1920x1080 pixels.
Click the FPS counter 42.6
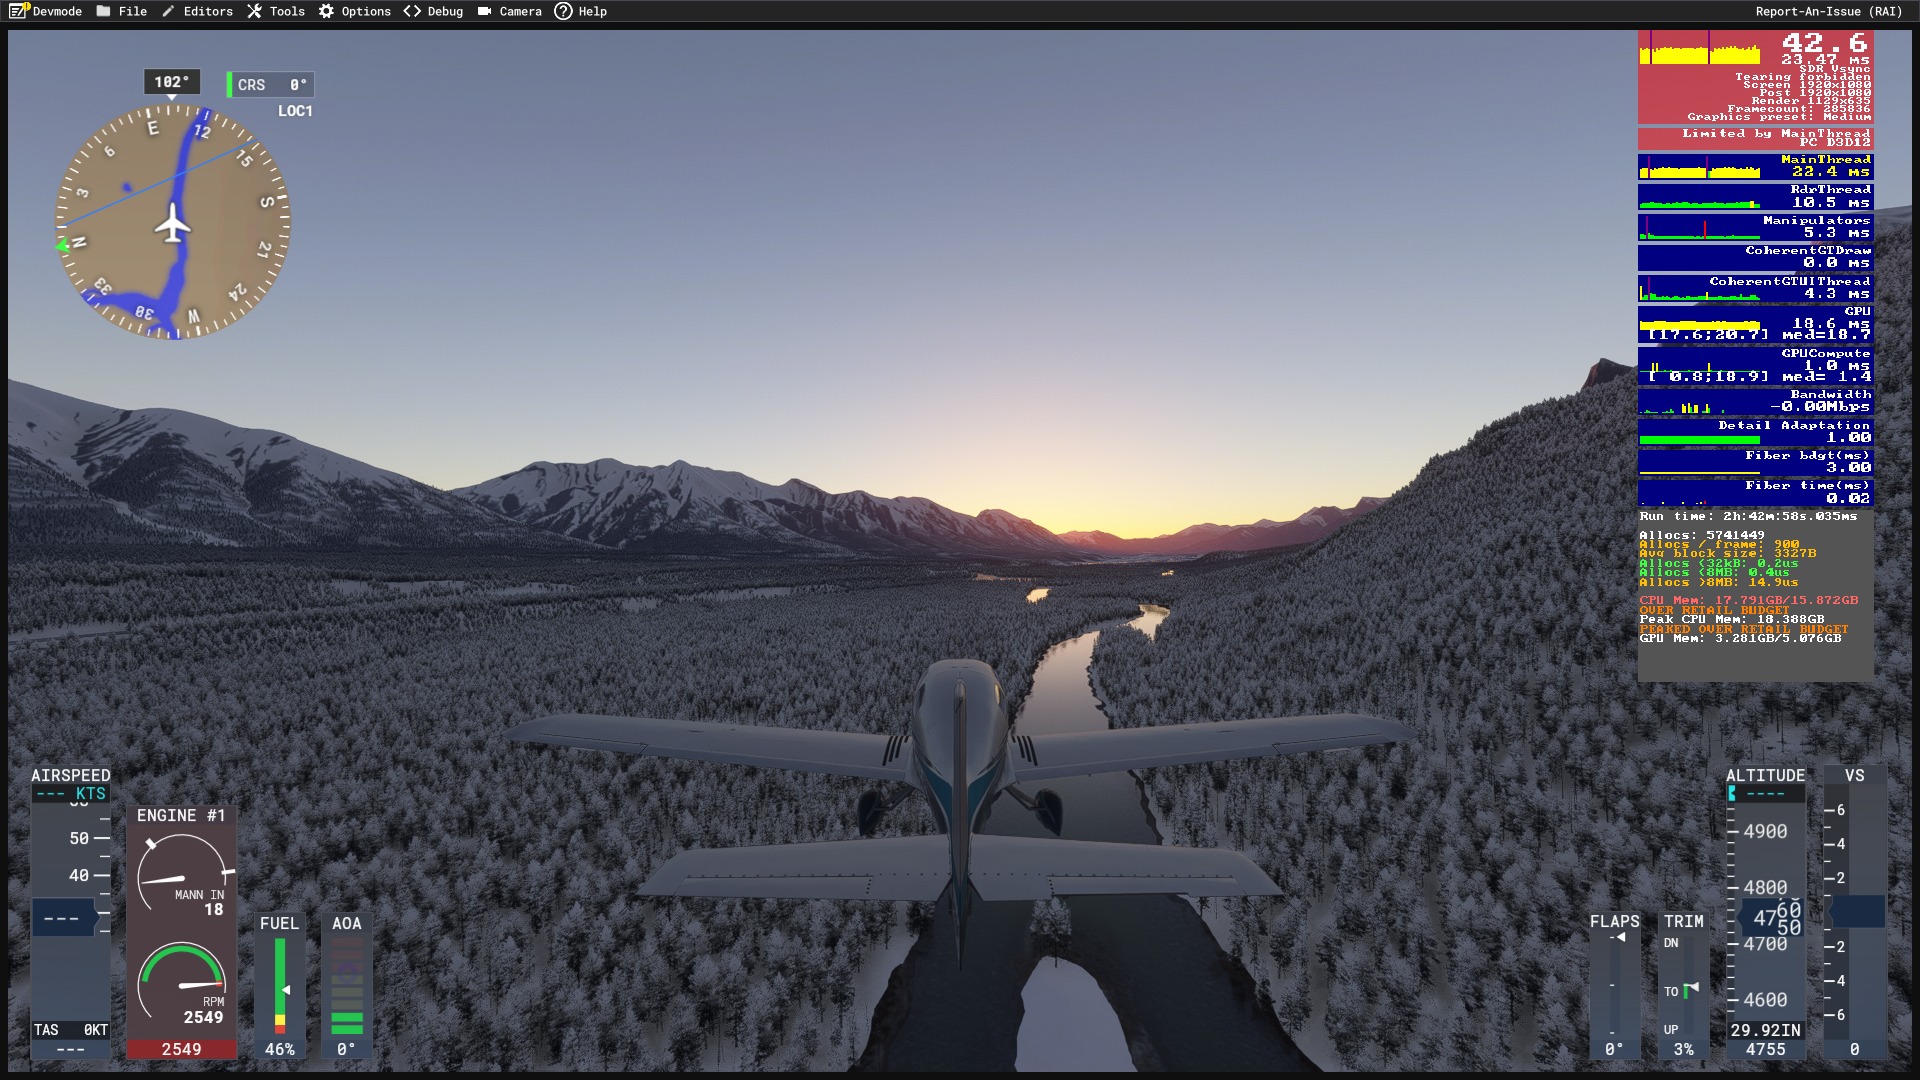[x=1824, y=43]
